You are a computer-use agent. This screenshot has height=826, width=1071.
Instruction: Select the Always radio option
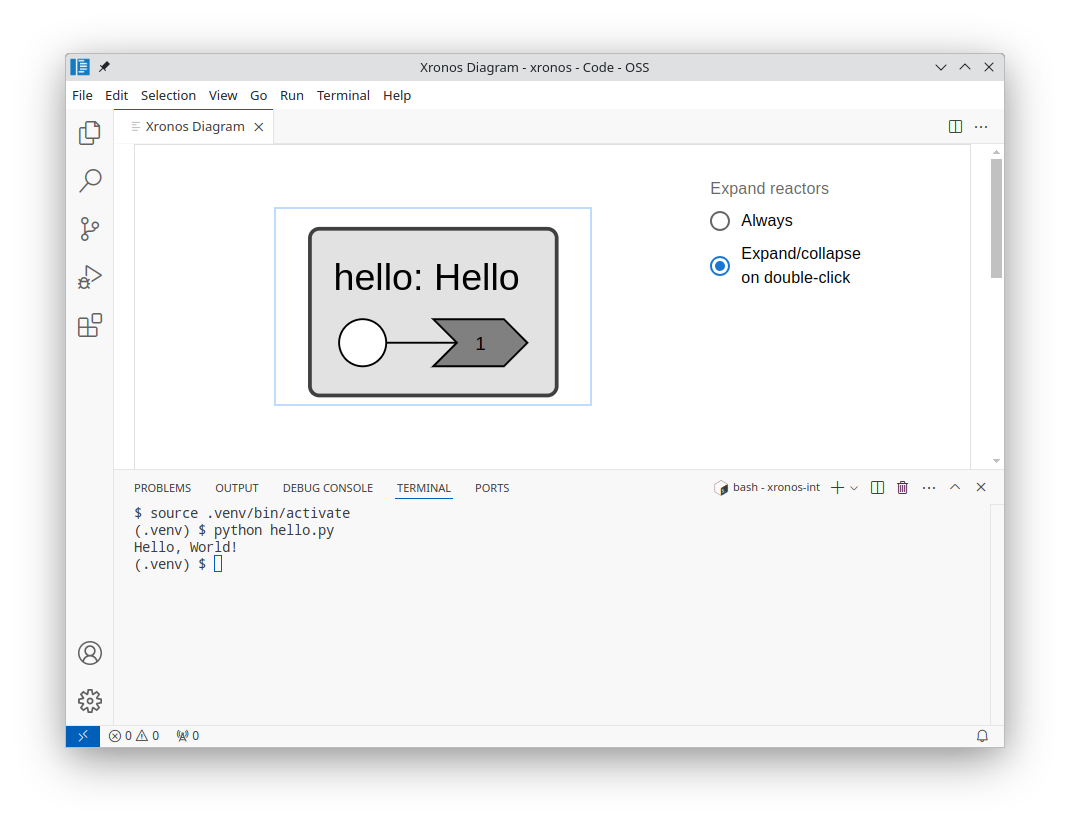(720, 221)
